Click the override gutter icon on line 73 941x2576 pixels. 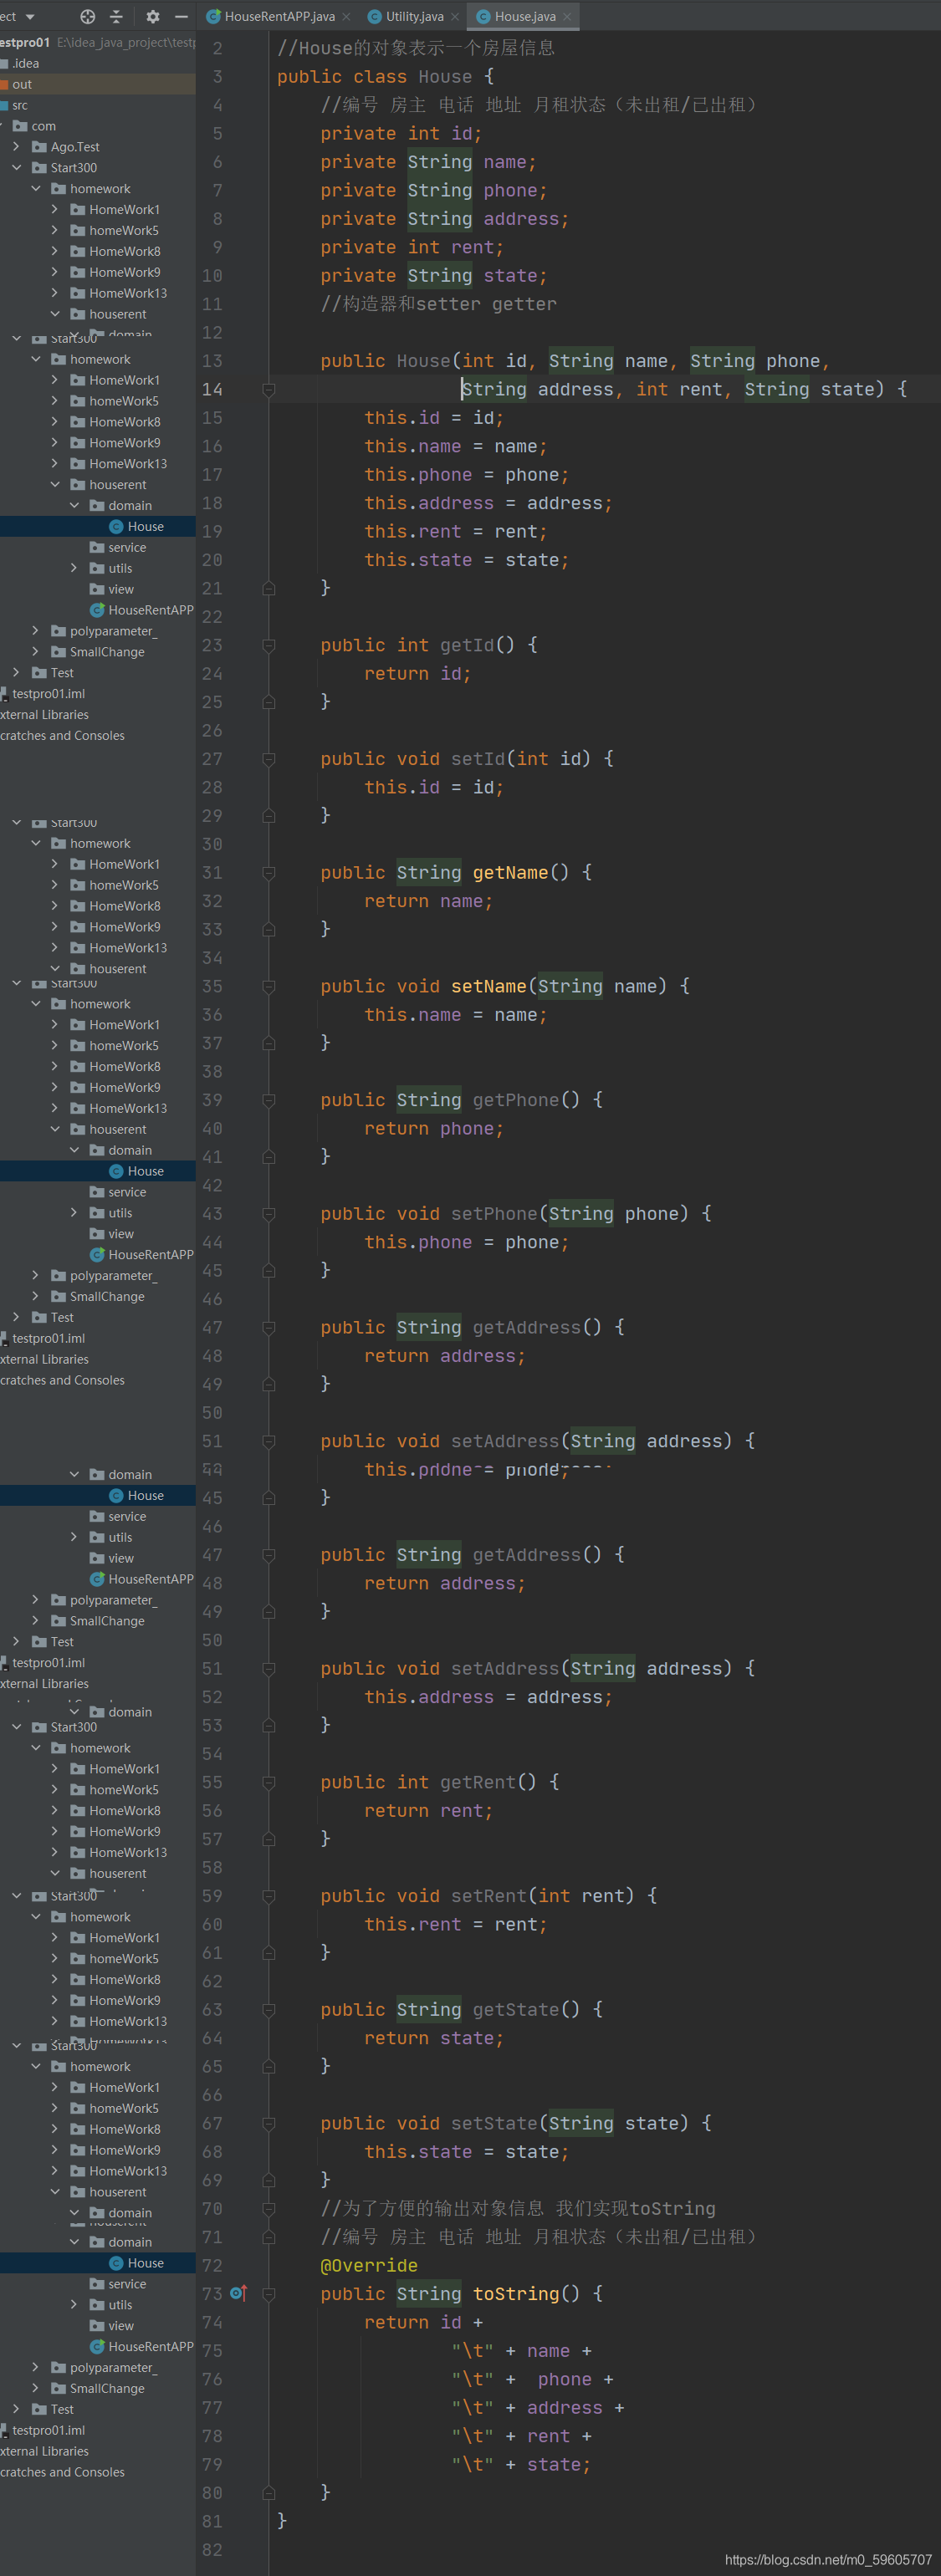tap(238, 2293)
